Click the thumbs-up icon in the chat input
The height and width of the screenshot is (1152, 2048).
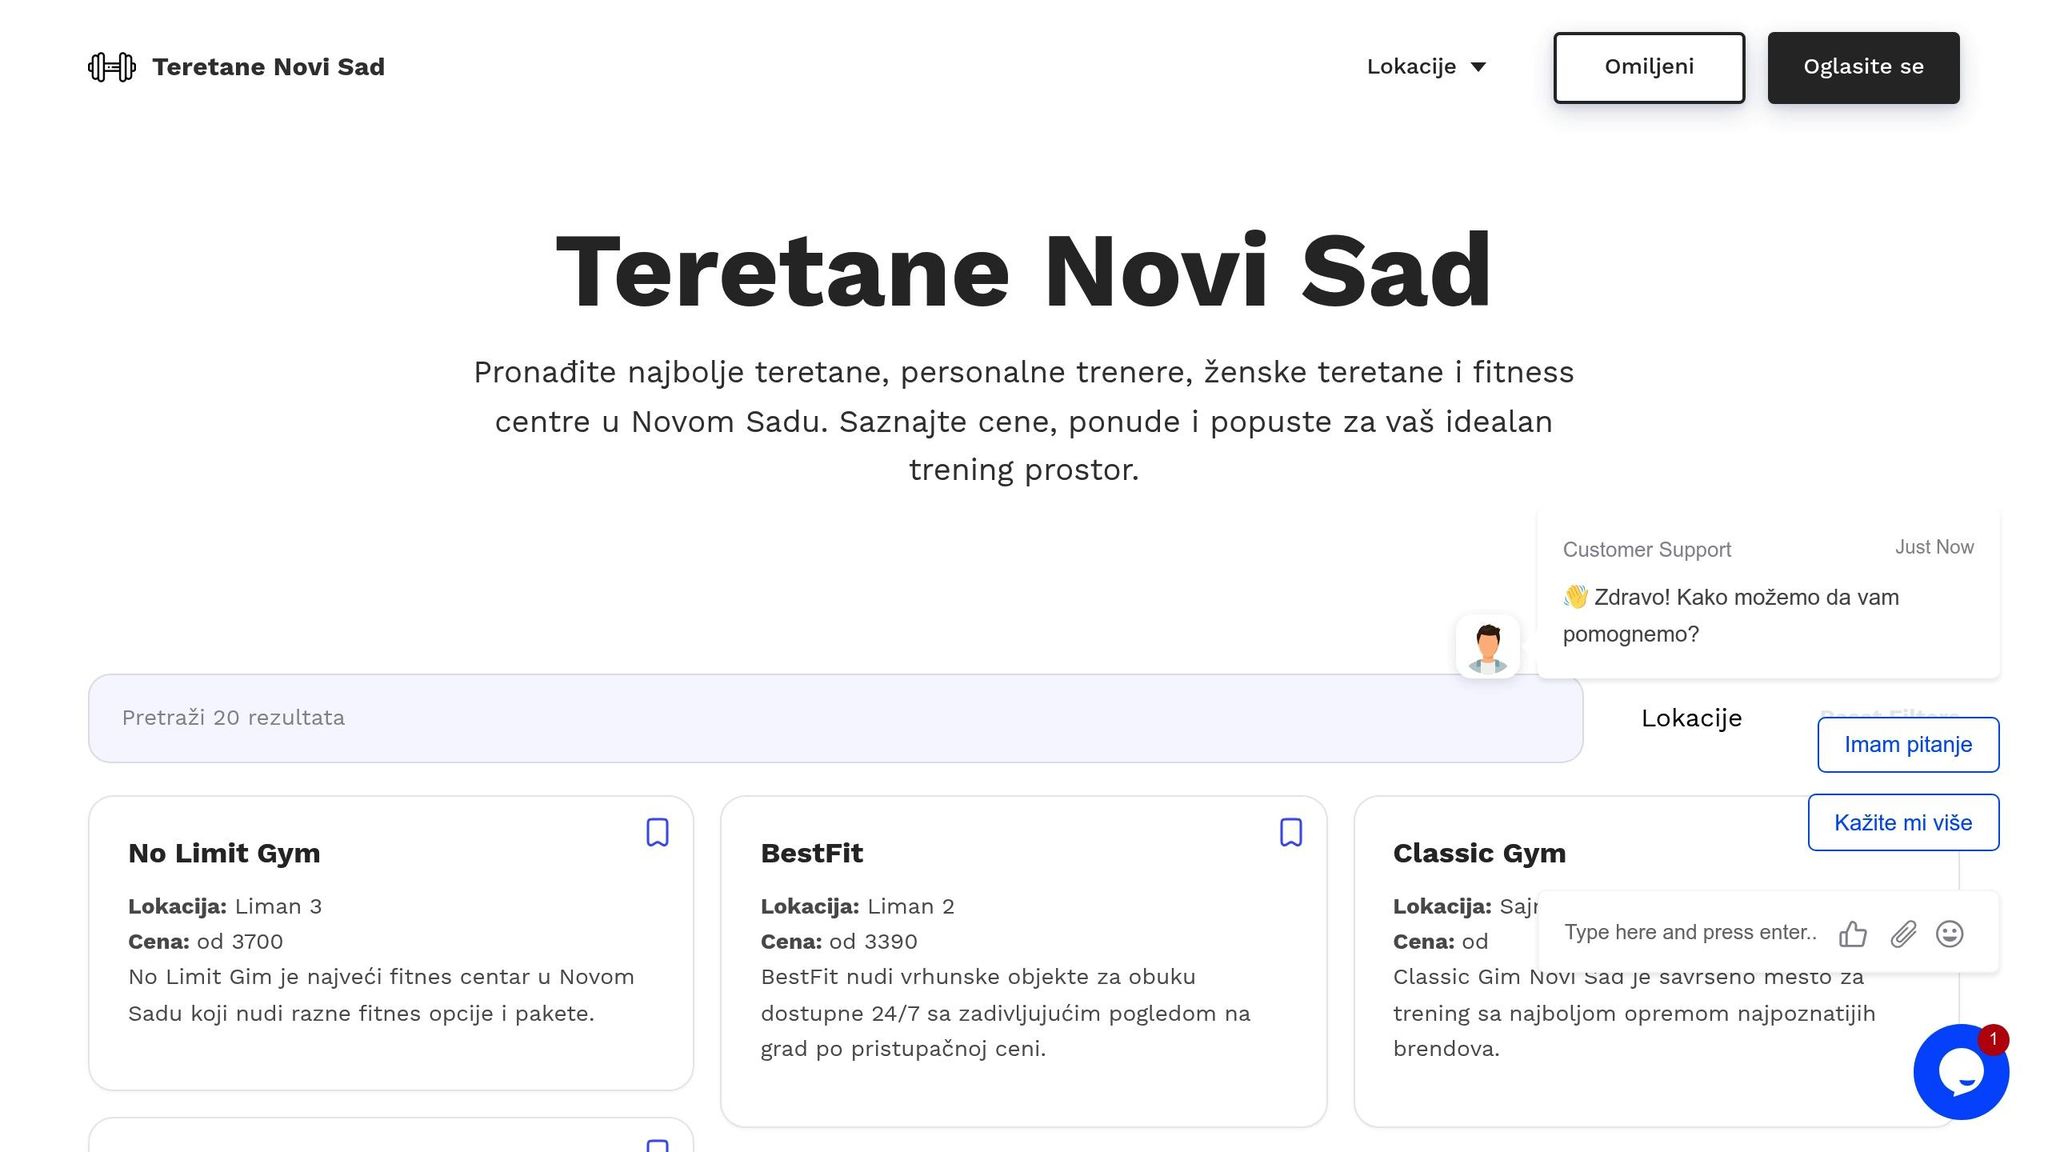click(x=1854, y=932)
